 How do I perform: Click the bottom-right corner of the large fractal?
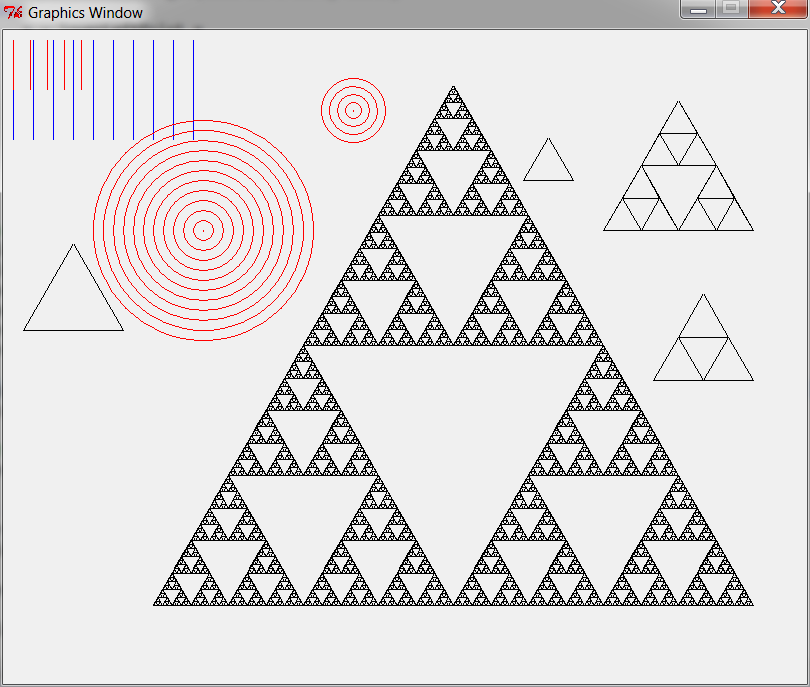point(750,603)
